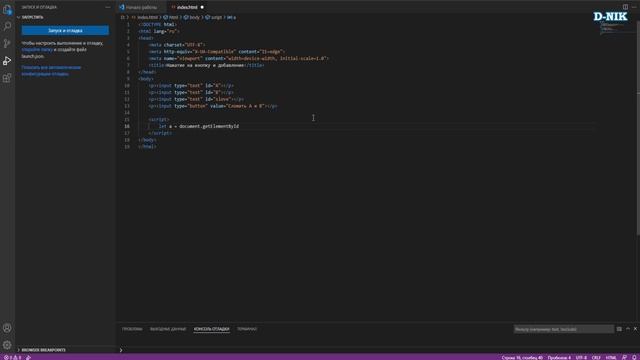Image resolution: width=640 pixels, height=360 pixels.
Task: Open the Terminal panel tab
Action: coord(247,329)
